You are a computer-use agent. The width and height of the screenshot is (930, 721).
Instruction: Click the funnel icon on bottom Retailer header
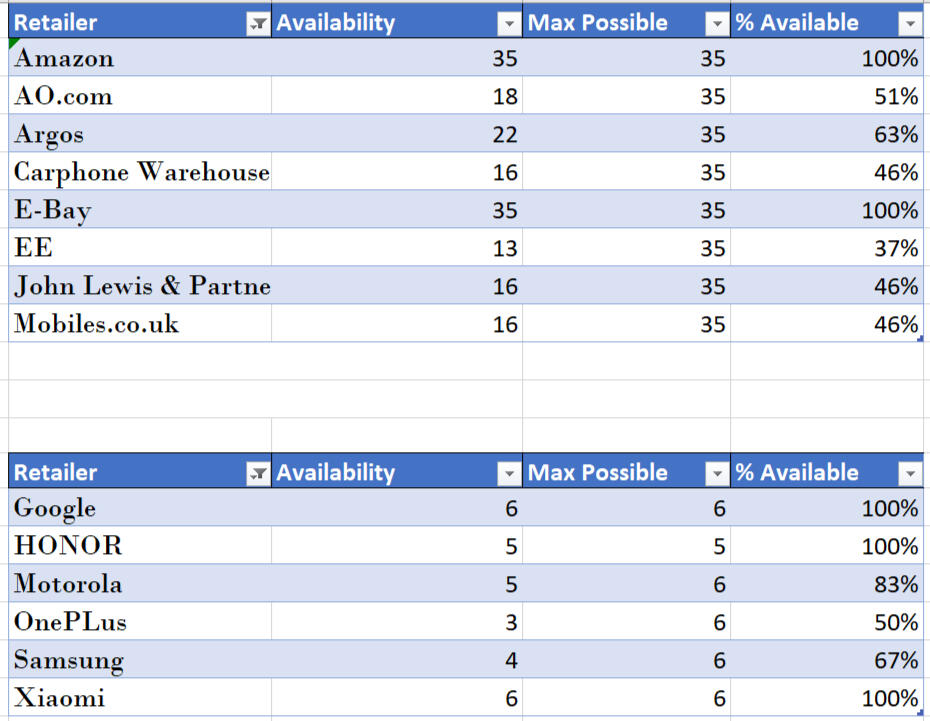[x=258, y=472]
